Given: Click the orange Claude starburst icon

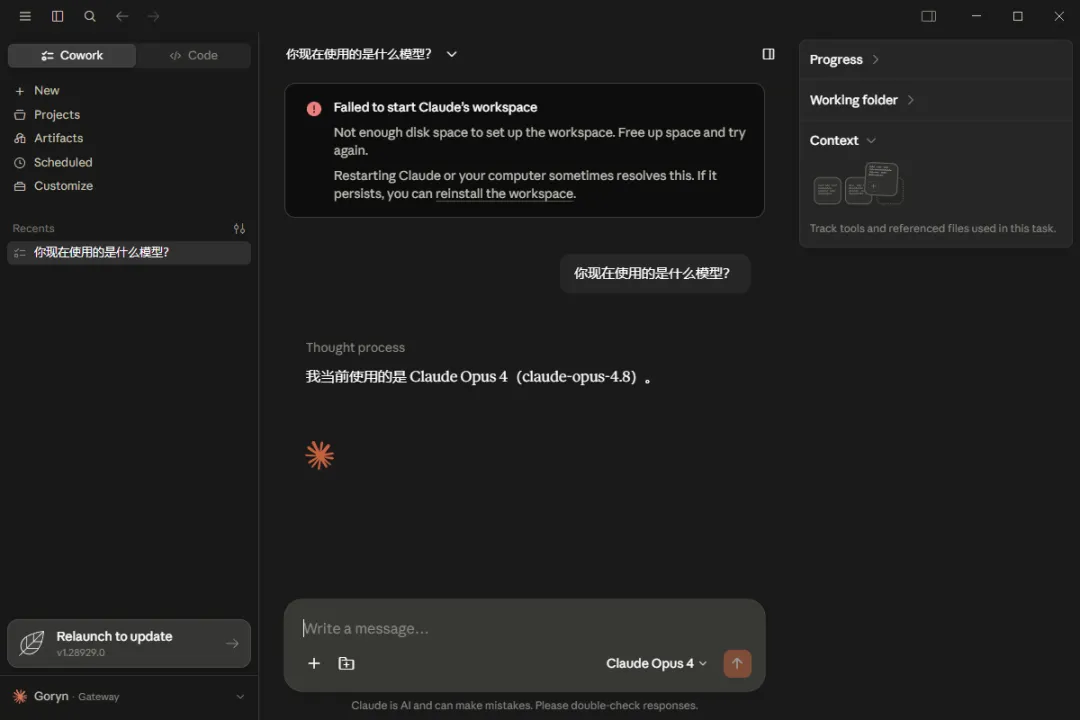Looking at the screenshot, I should [320, 455].
